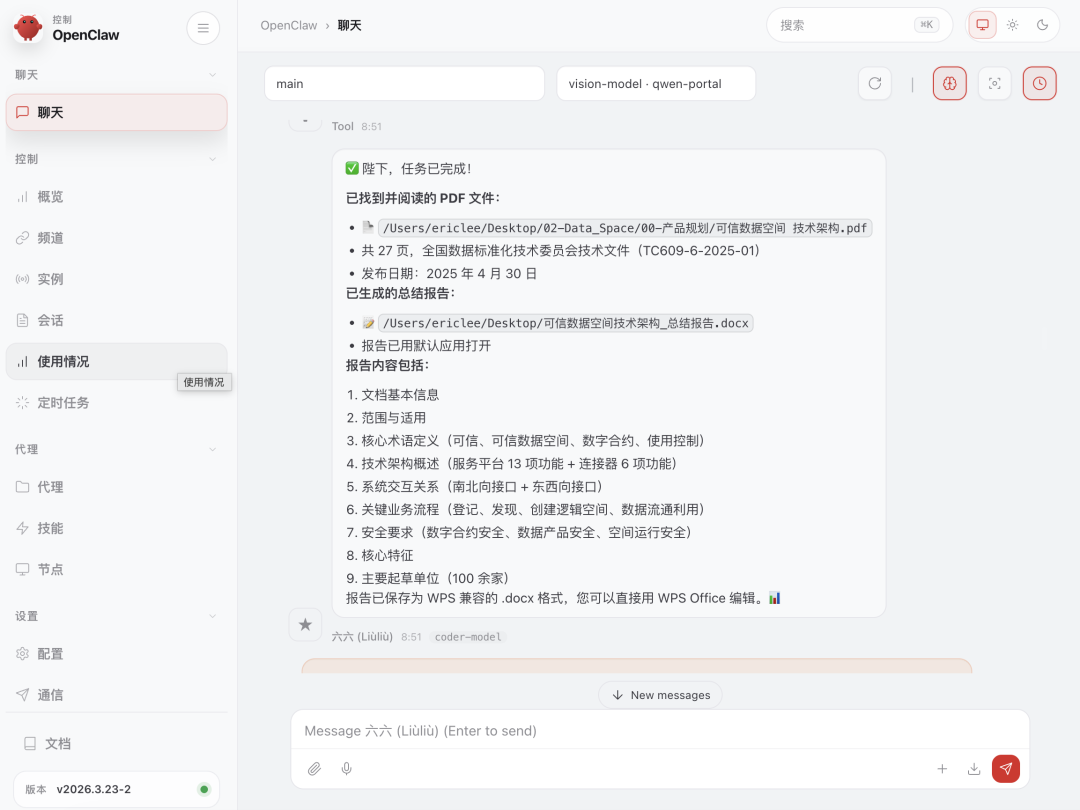This screenshot has width=1080, height=810.
Task: Collapse the 控制 sidebar section
Action: point(212,159)
